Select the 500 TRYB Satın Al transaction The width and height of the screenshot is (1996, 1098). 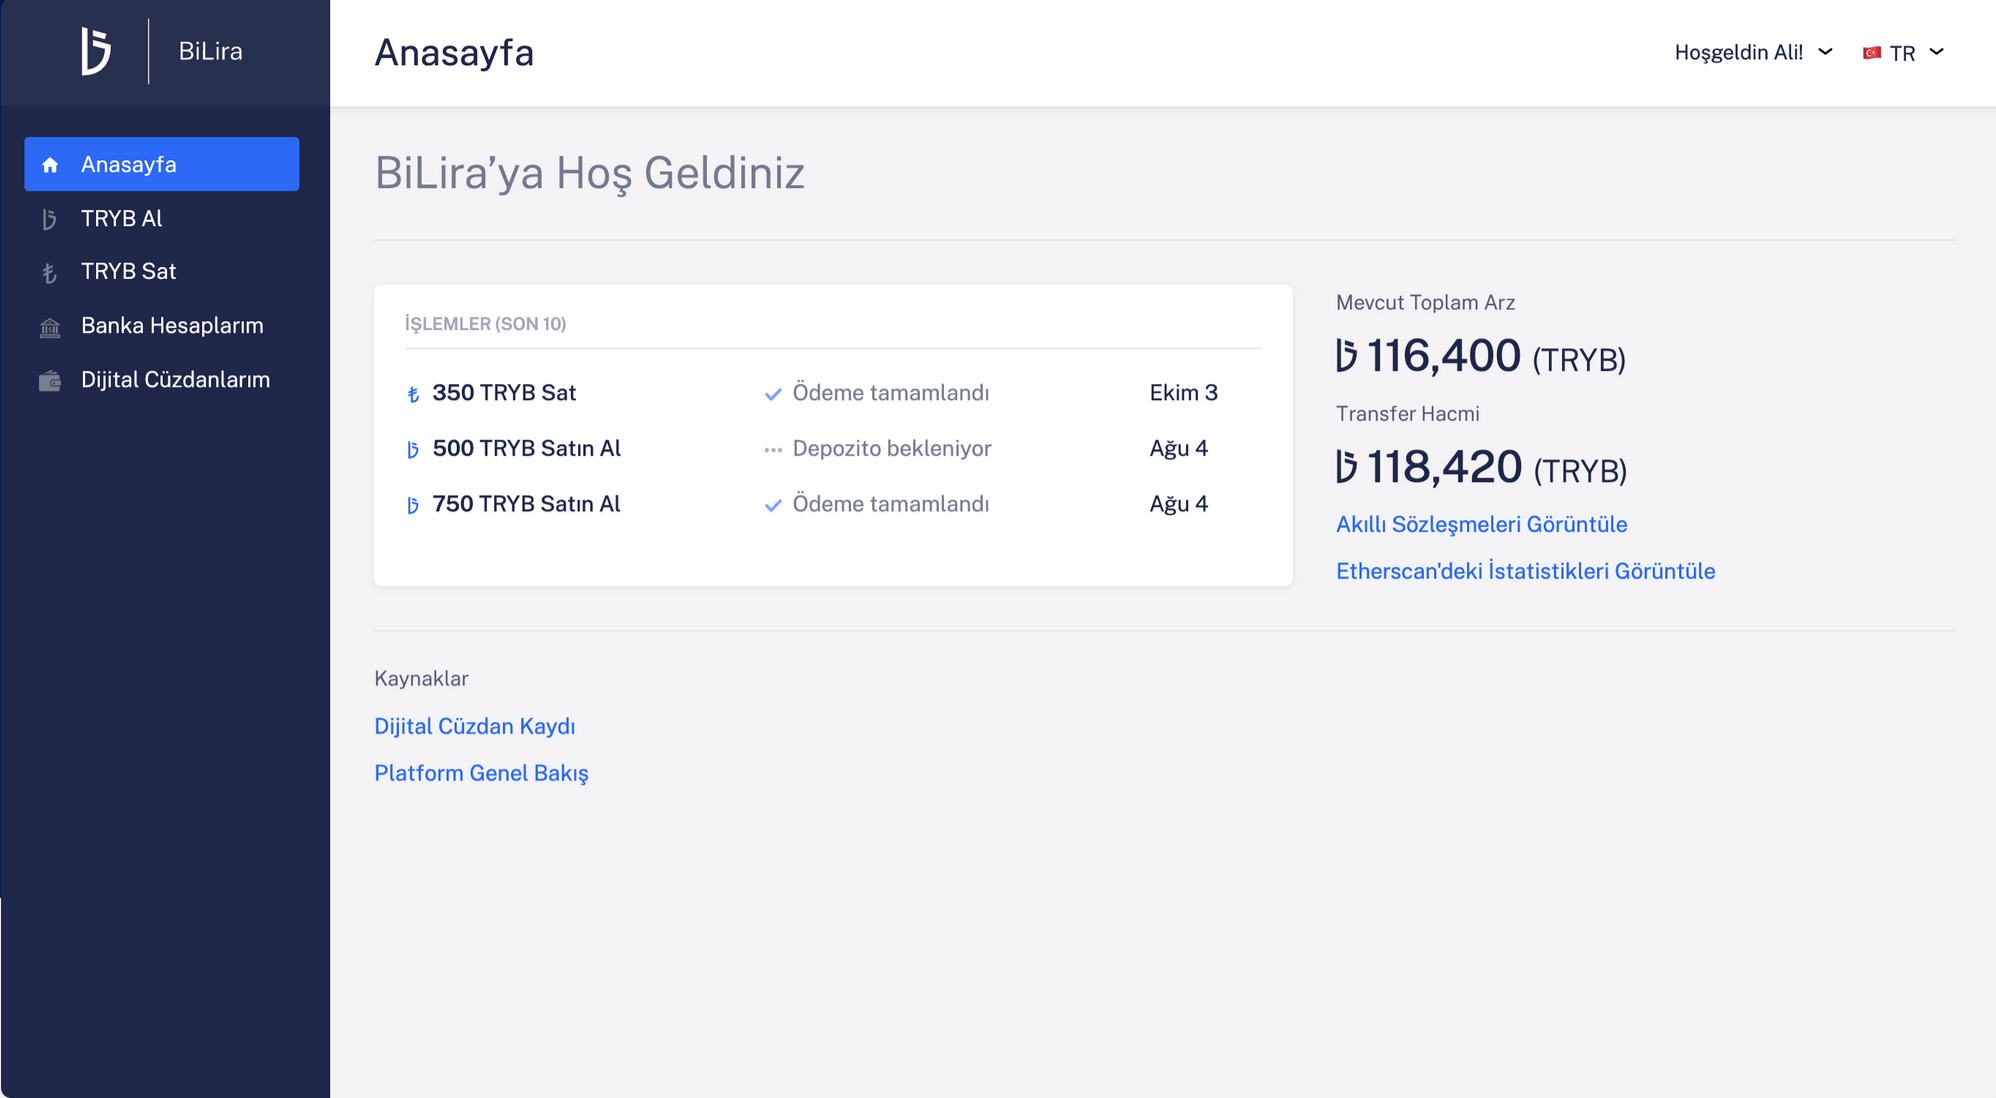(526, 448)
